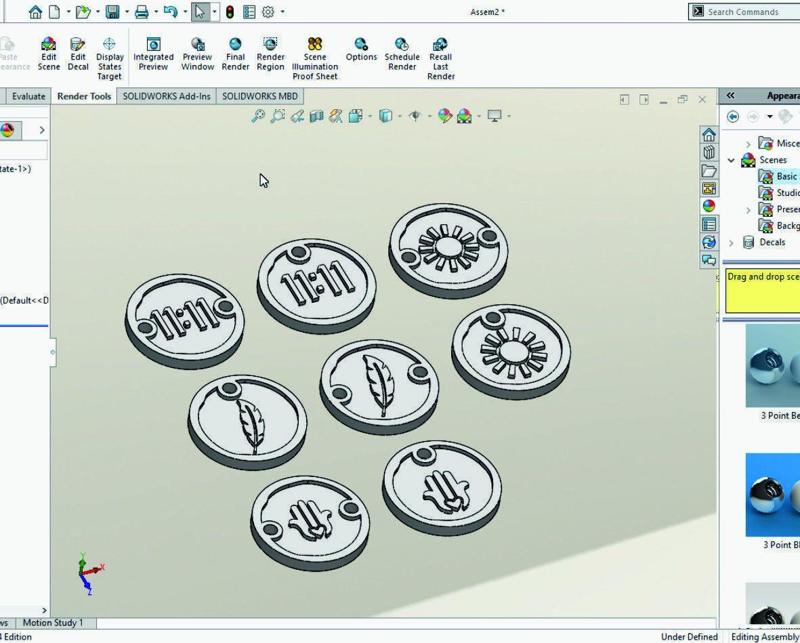Open DisplayManager appearance ball tab
800x643 pixels.
pos(7,130)
